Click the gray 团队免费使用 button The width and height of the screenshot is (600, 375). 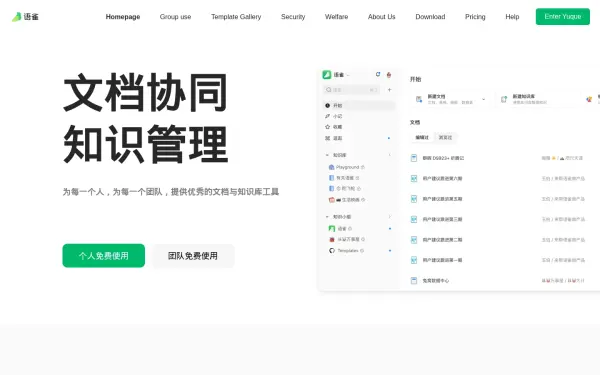[193, 256]
